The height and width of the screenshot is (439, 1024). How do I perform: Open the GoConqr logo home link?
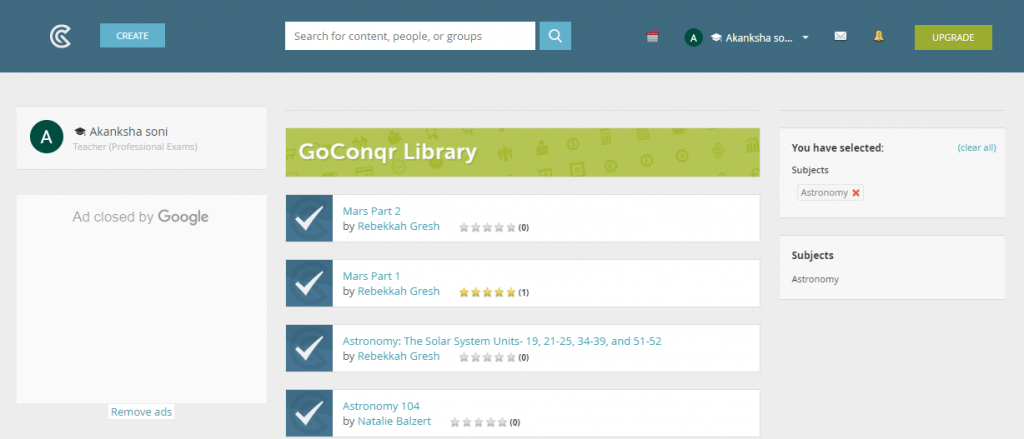pos(60,36)
